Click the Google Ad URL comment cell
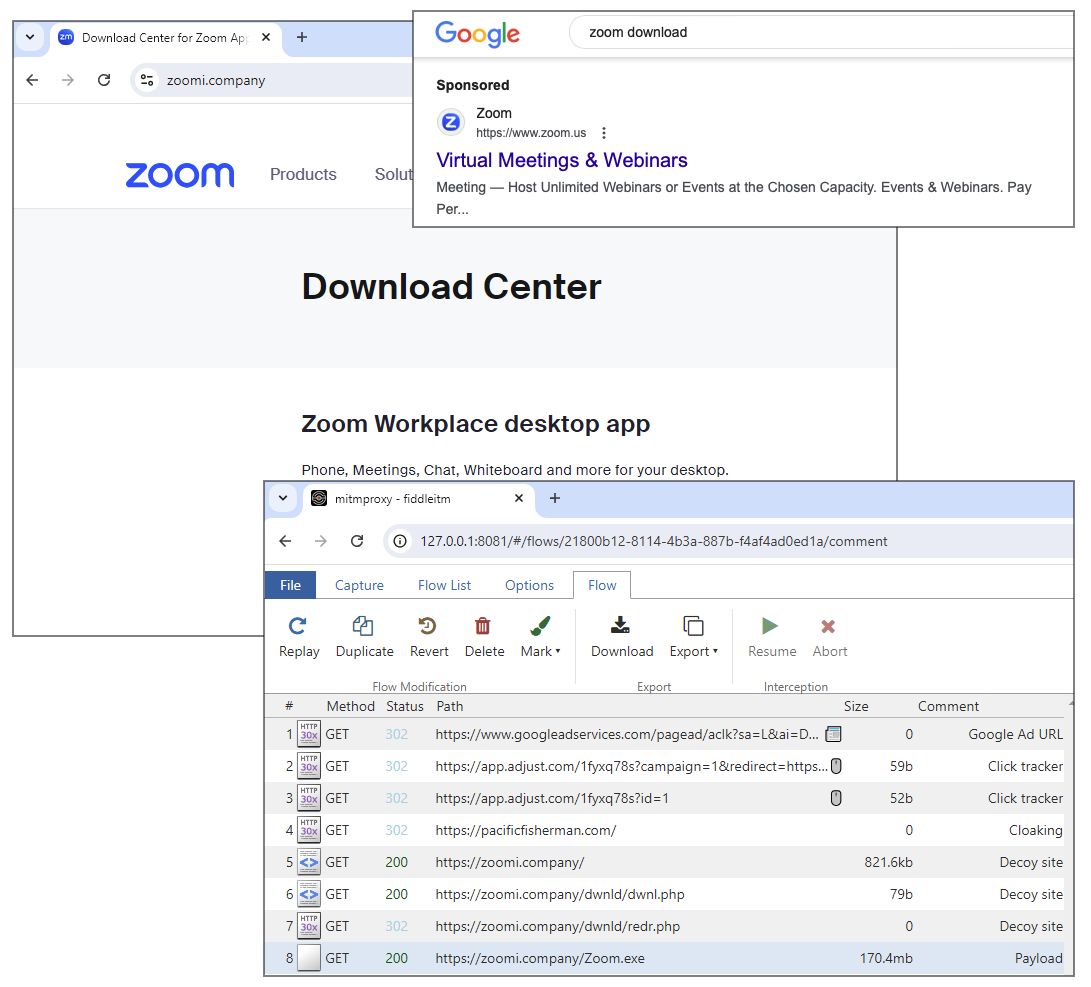The image size is (1091, 987). [x=1015, y=734]
